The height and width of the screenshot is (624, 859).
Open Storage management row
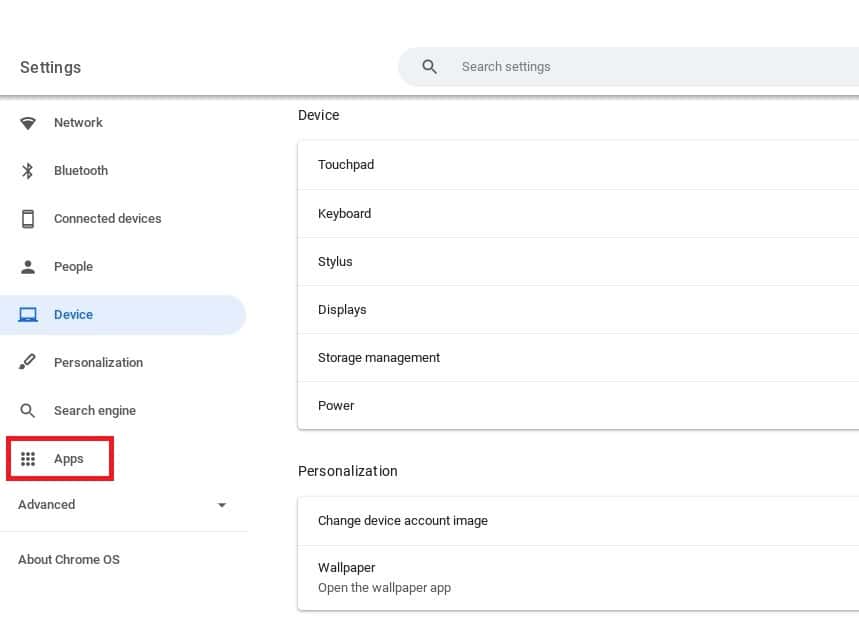click(578, 358)
